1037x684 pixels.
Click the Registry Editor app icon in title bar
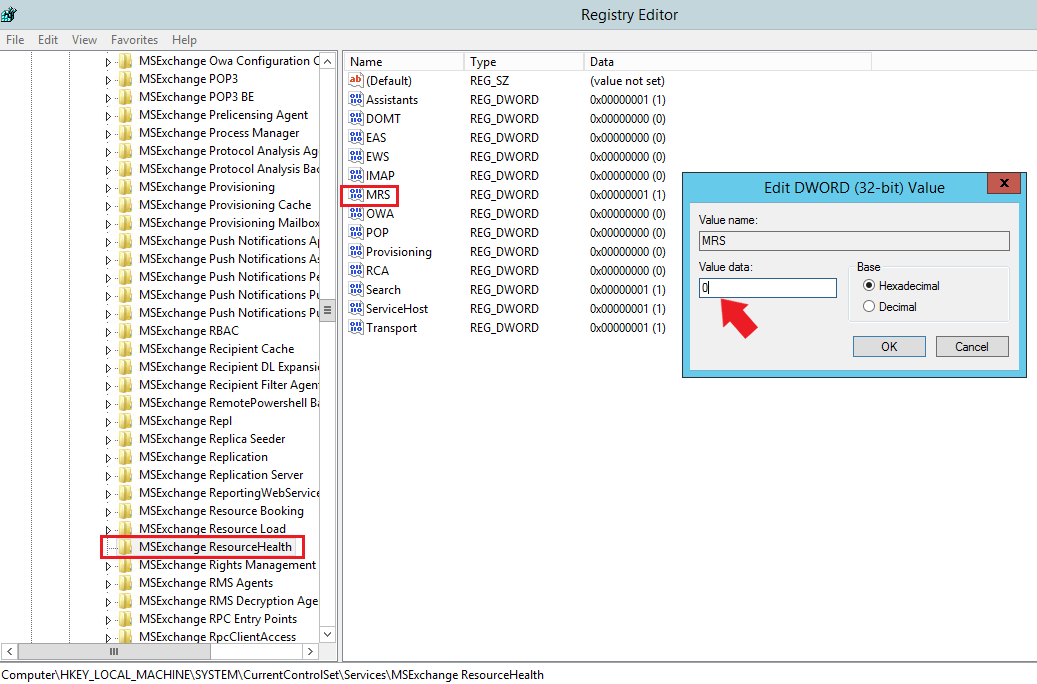[x=9, y=14]
